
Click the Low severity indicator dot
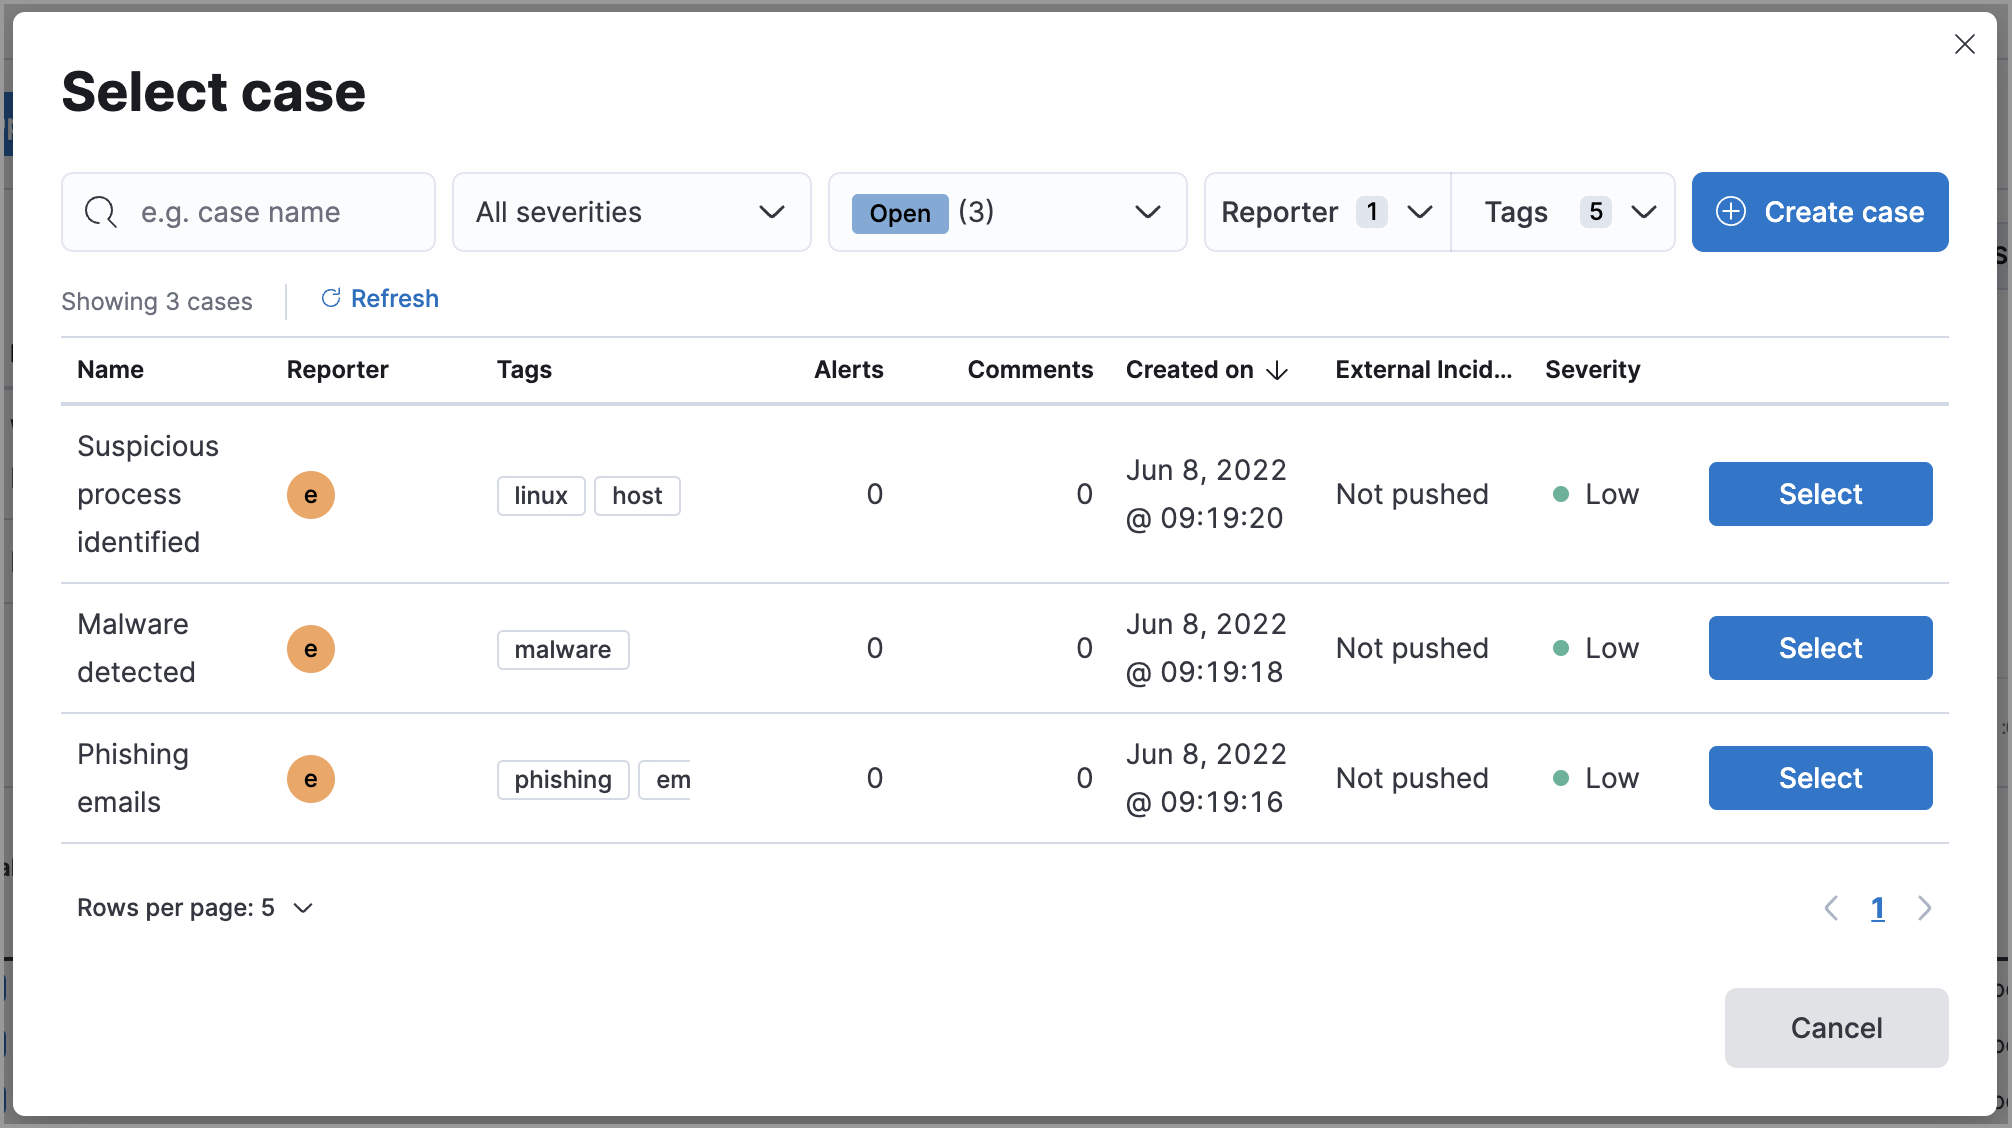[1562, 494]
